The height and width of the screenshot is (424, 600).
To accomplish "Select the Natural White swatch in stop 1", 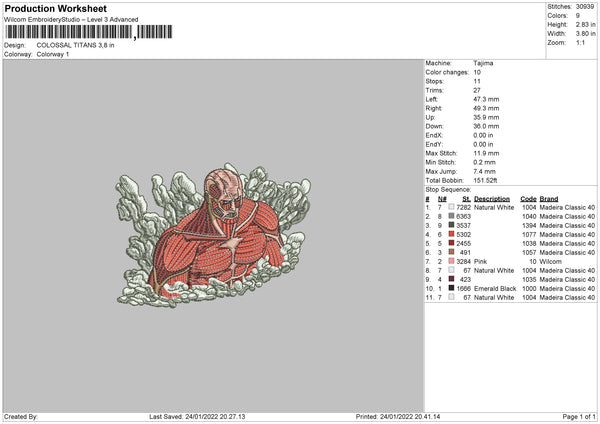I will pos(452,207).
